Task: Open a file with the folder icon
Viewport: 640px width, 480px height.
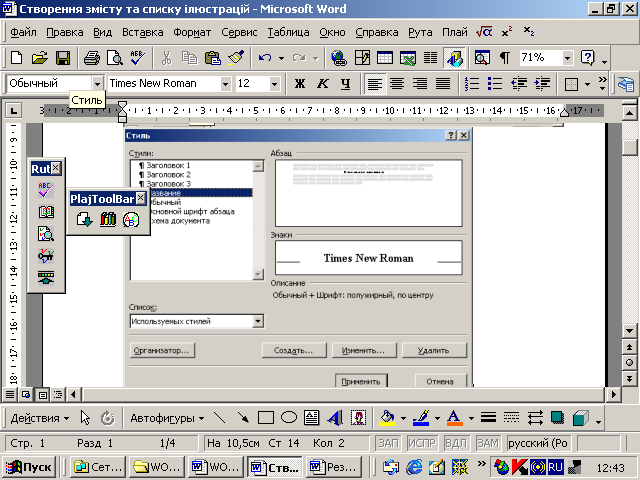Action: (40, 58)
